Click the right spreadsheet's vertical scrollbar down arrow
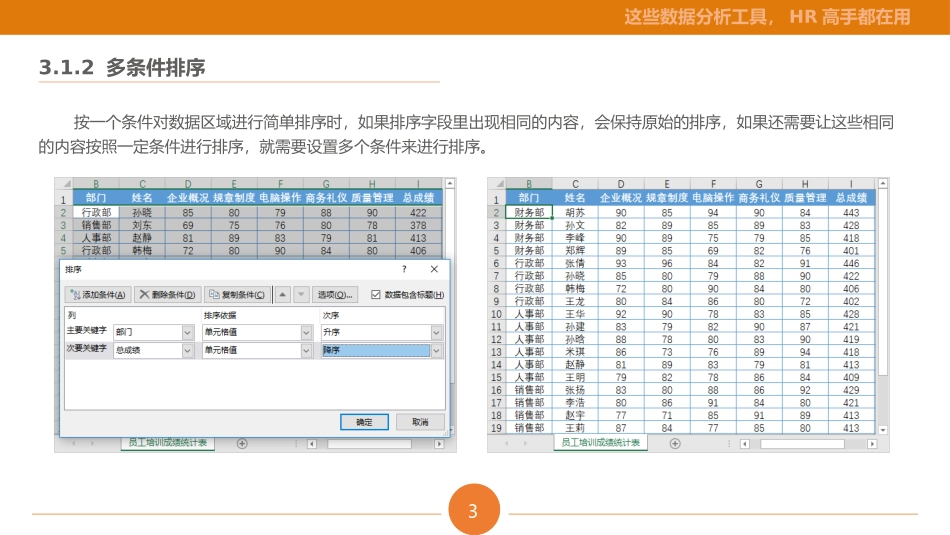 [x=882, y=429]
